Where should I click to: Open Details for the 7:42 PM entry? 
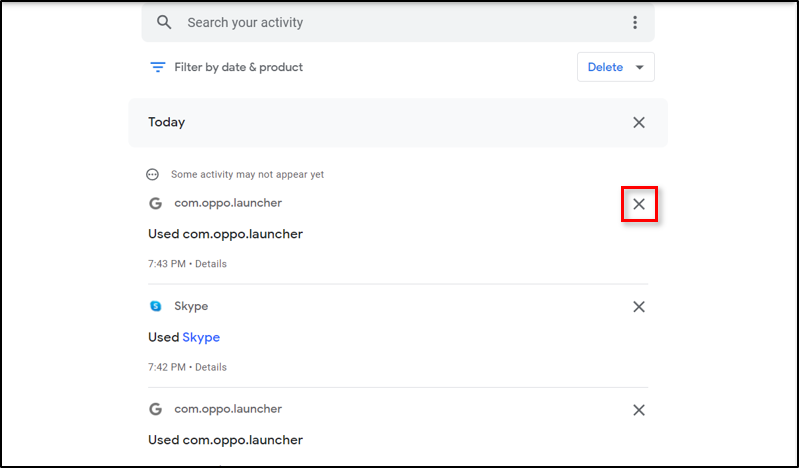point(211,367)
